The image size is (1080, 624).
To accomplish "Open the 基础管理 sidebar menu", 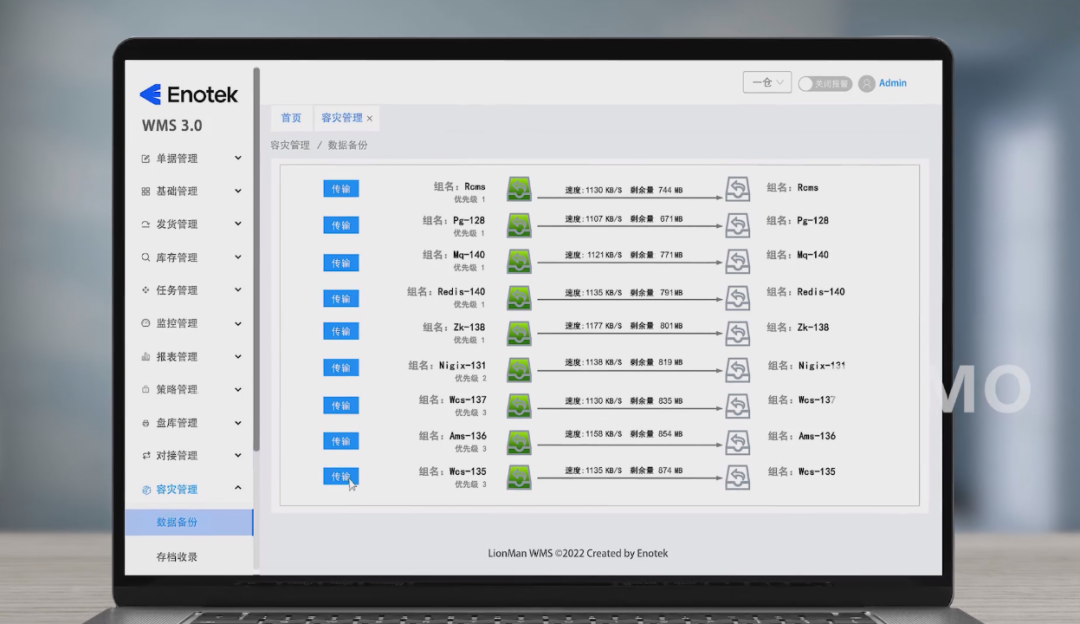I will point(190,191).
